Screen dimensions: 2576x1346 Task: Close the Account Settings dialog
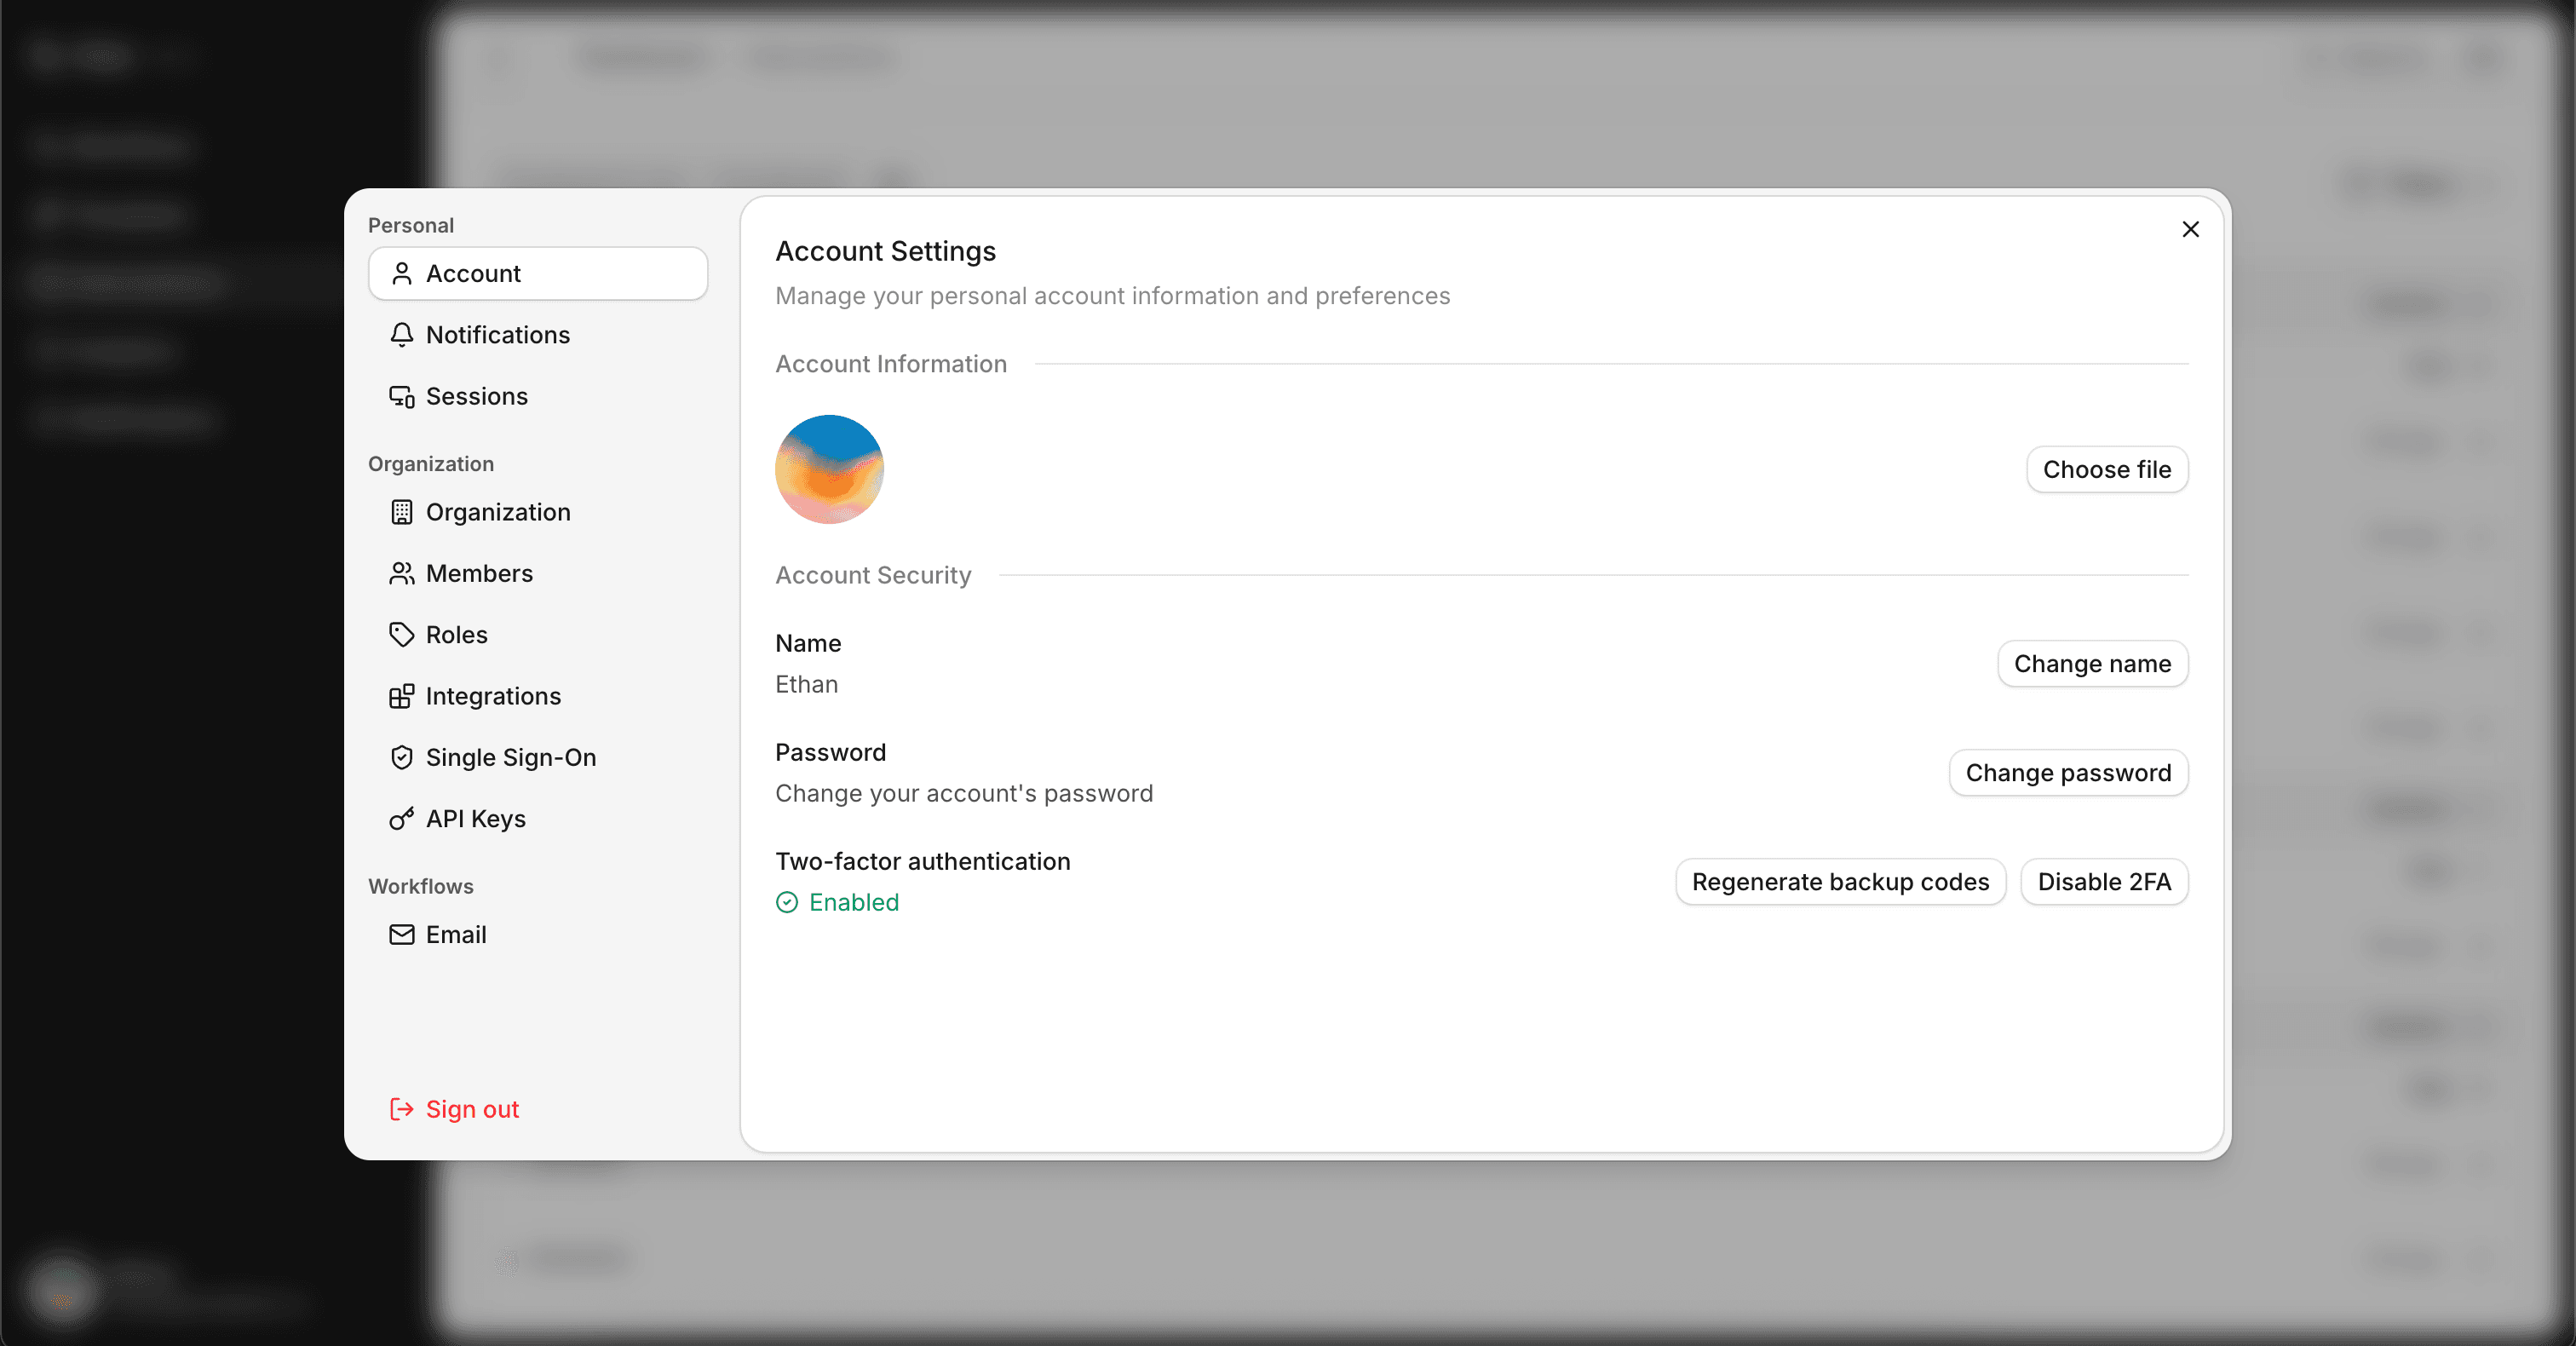pos(2190,229)
